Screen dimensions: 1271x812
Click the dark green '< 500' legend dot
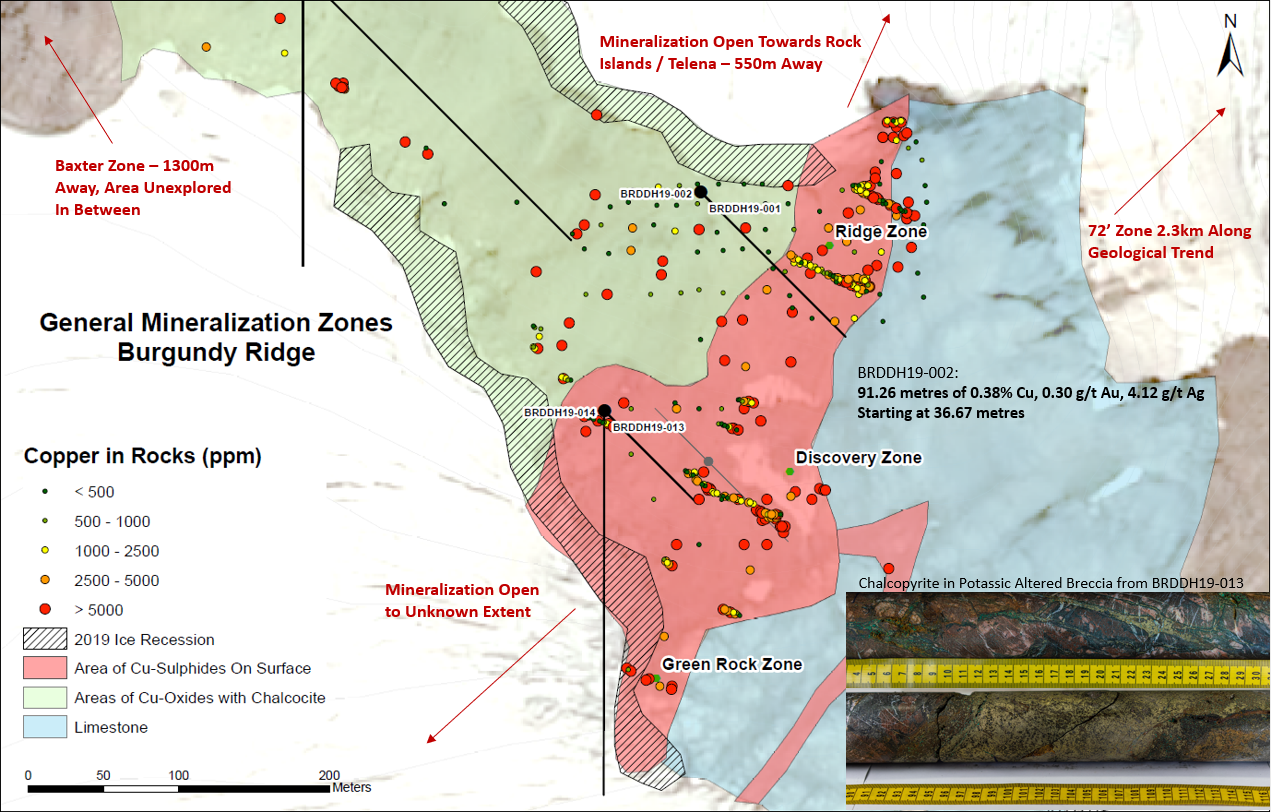(46, 492)
